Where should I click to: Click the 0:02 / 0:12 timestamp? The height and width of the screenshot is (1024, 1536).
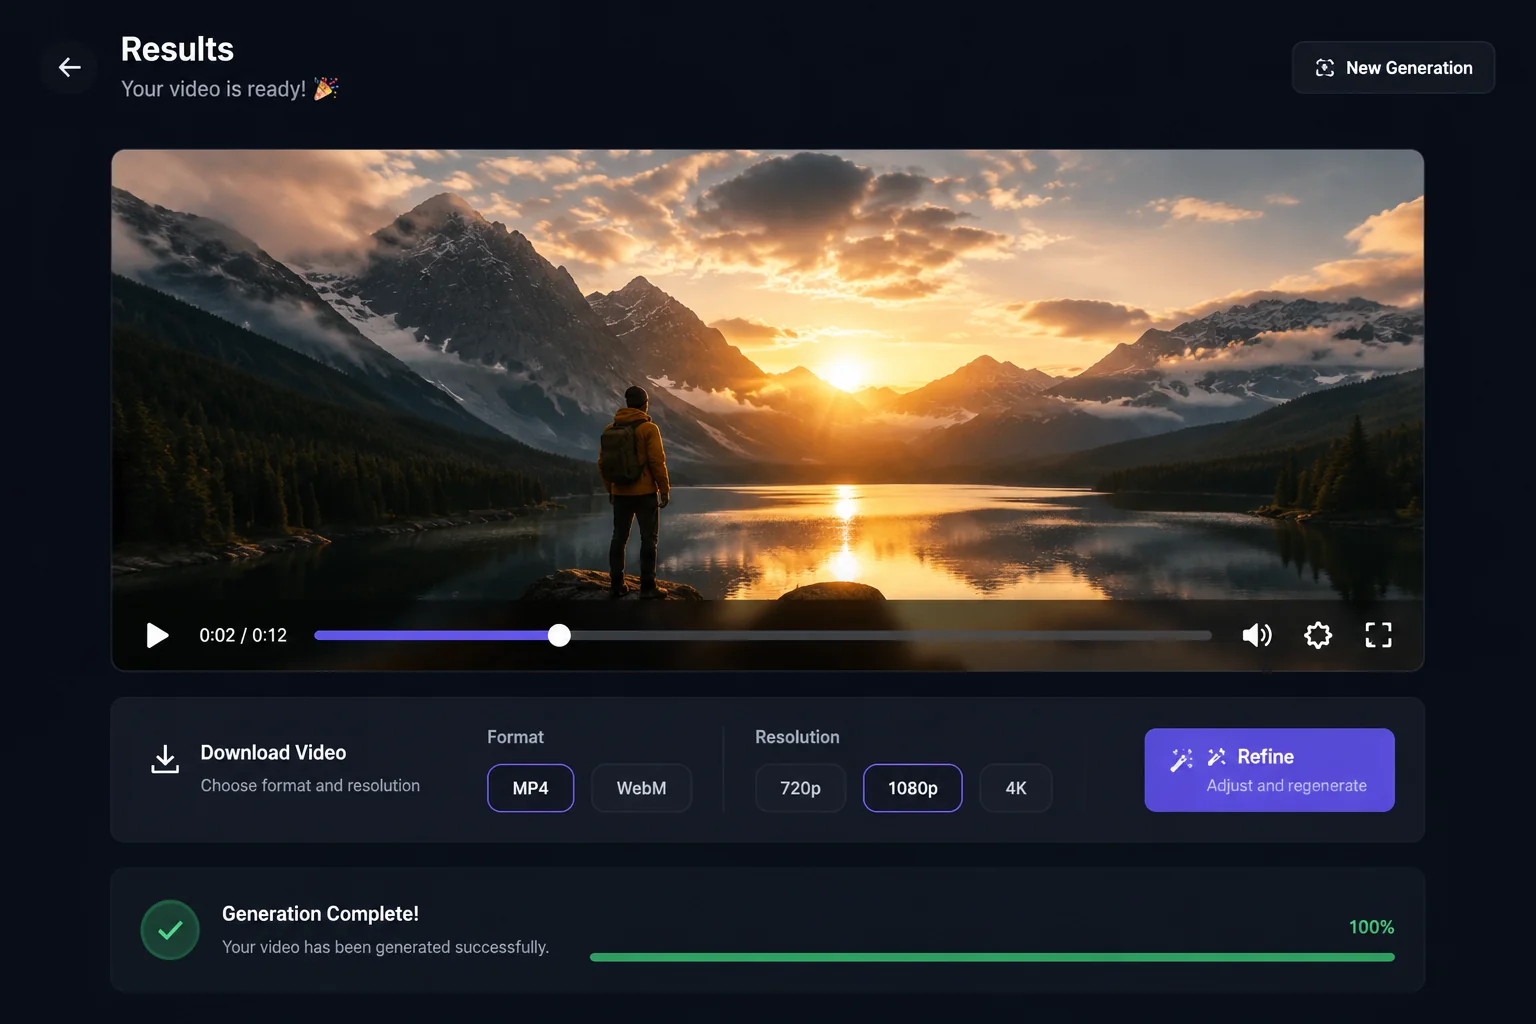tap(243, 635)
